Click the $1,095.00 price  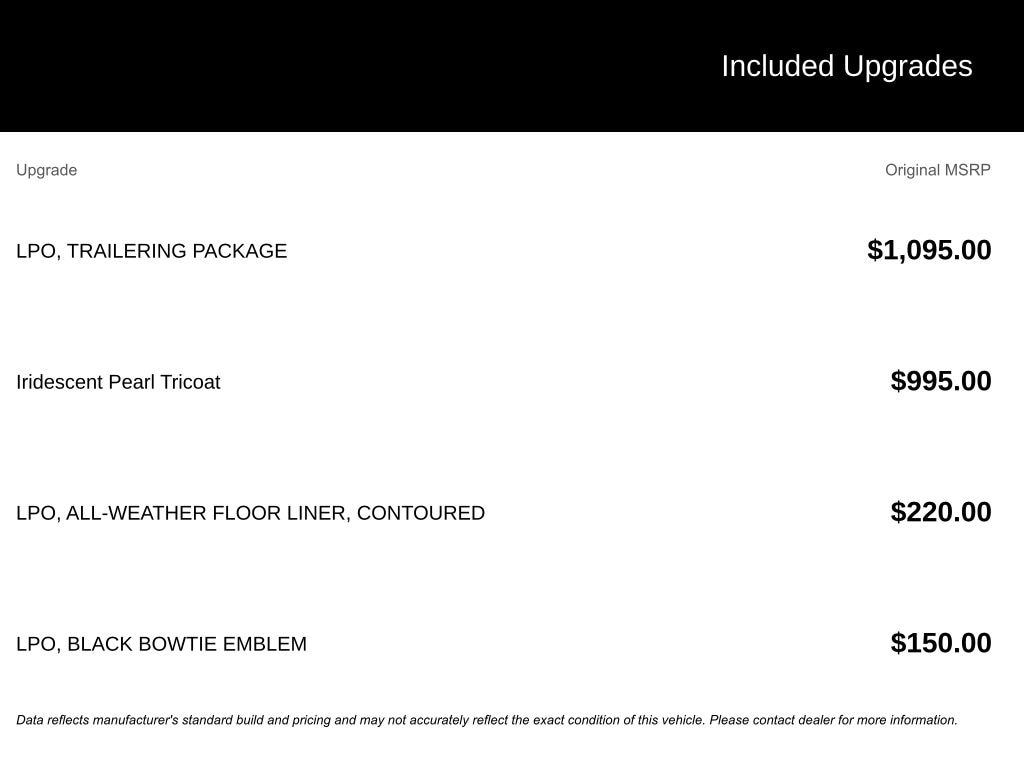click(929, 250)
